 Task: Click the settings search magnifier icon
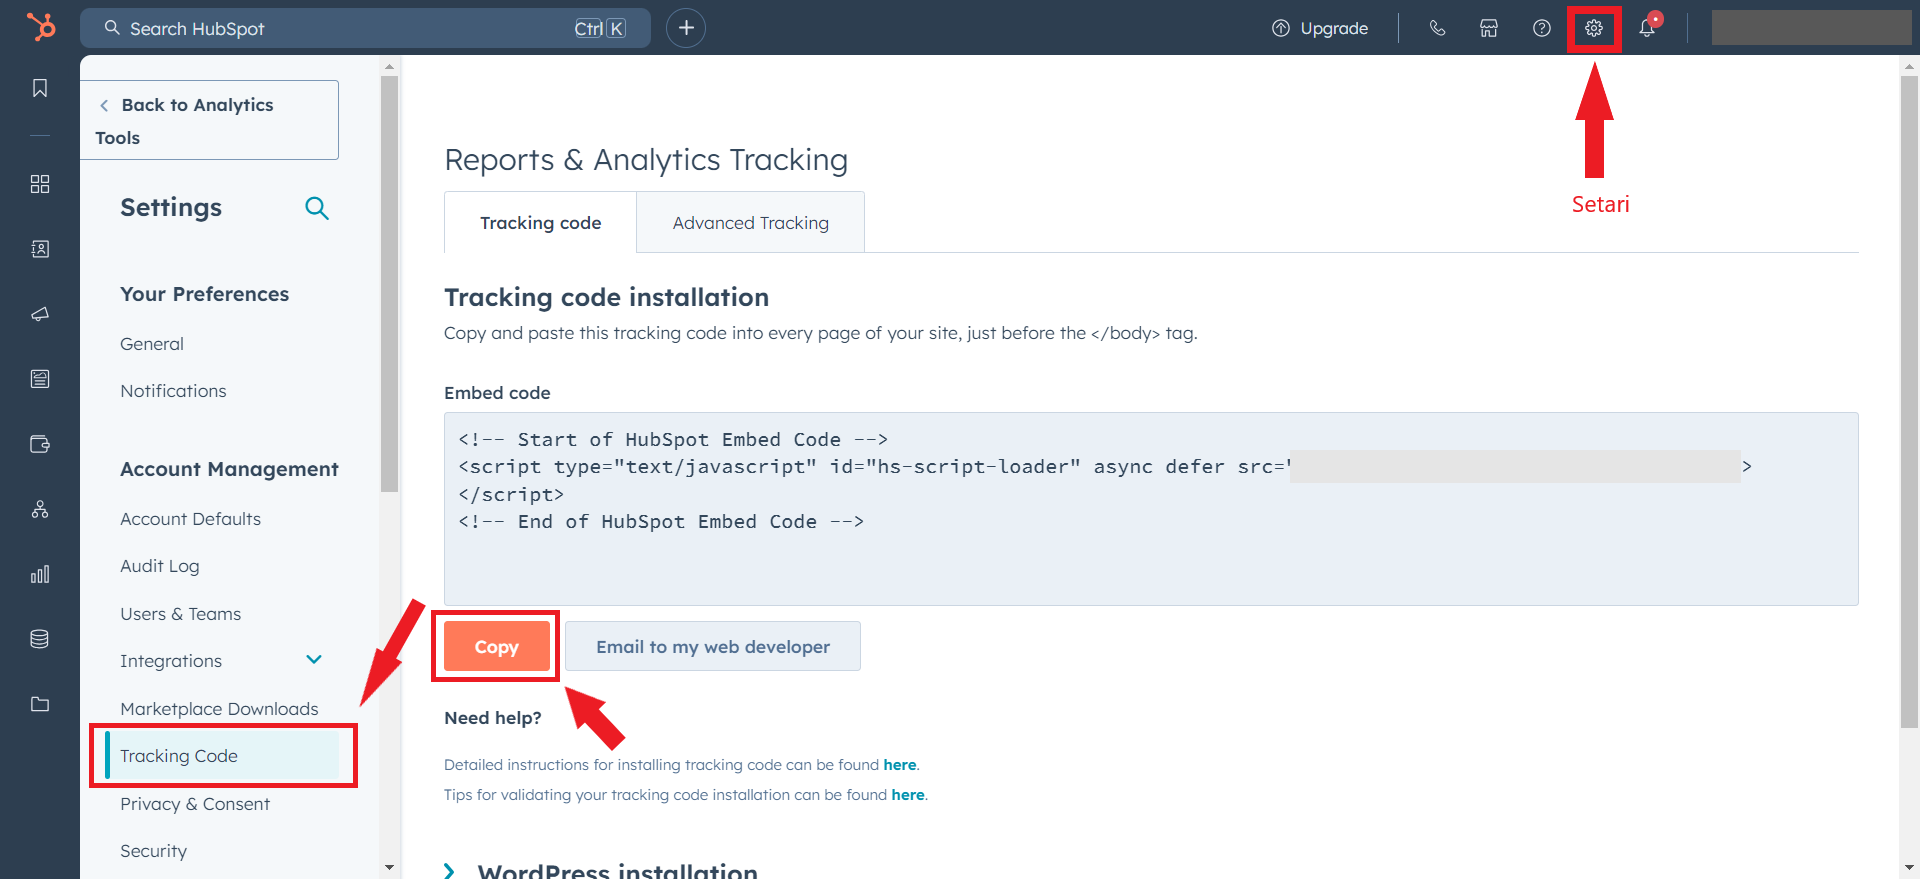[317, 208]
